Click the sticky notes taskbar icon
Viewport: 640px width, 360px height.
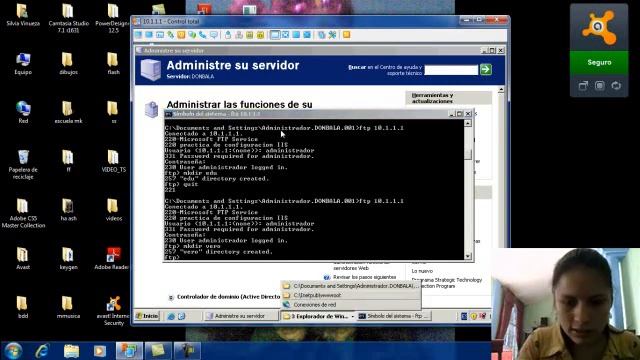[x=158, y=351]
